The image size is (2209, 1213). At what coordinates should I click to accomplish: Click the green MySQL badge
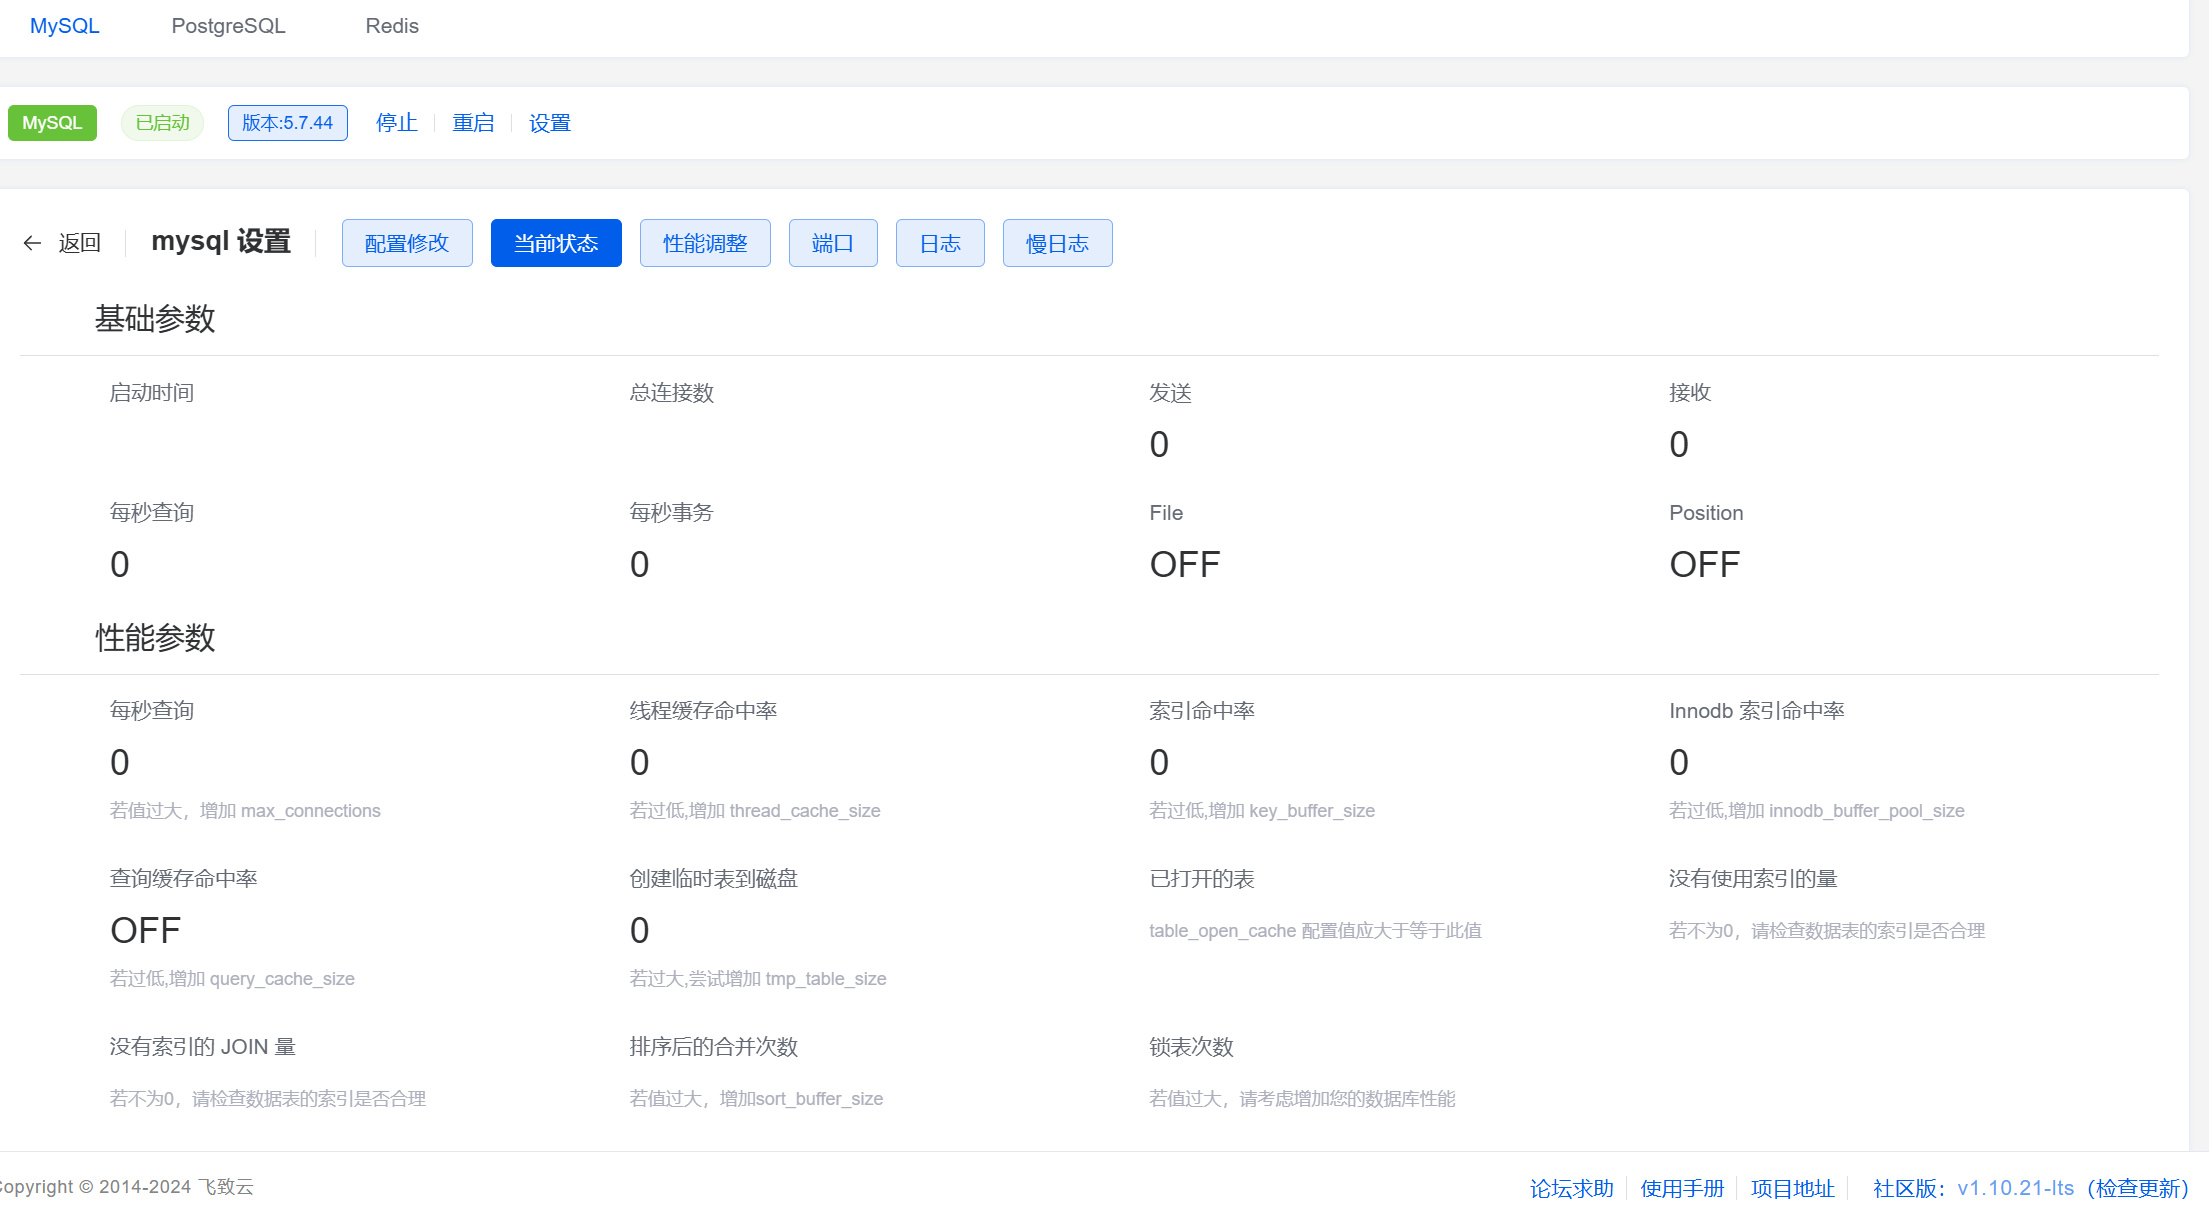pyautogui.click(x=52, y=123)
